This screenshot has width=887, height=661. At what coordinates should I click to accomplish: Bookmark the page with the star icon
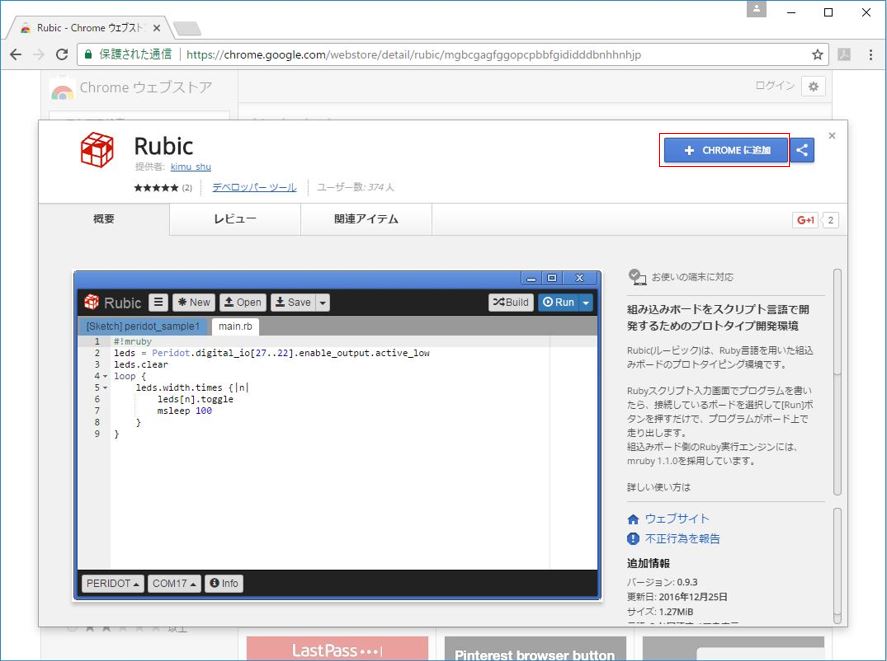click(x=817, y=54)
